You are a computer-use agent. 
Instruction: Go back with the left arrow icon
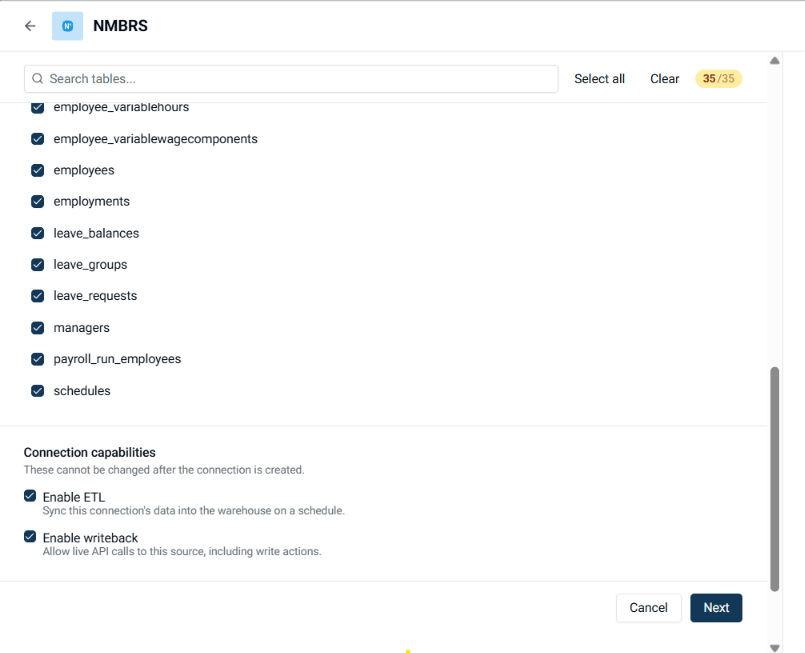(30, 26)
